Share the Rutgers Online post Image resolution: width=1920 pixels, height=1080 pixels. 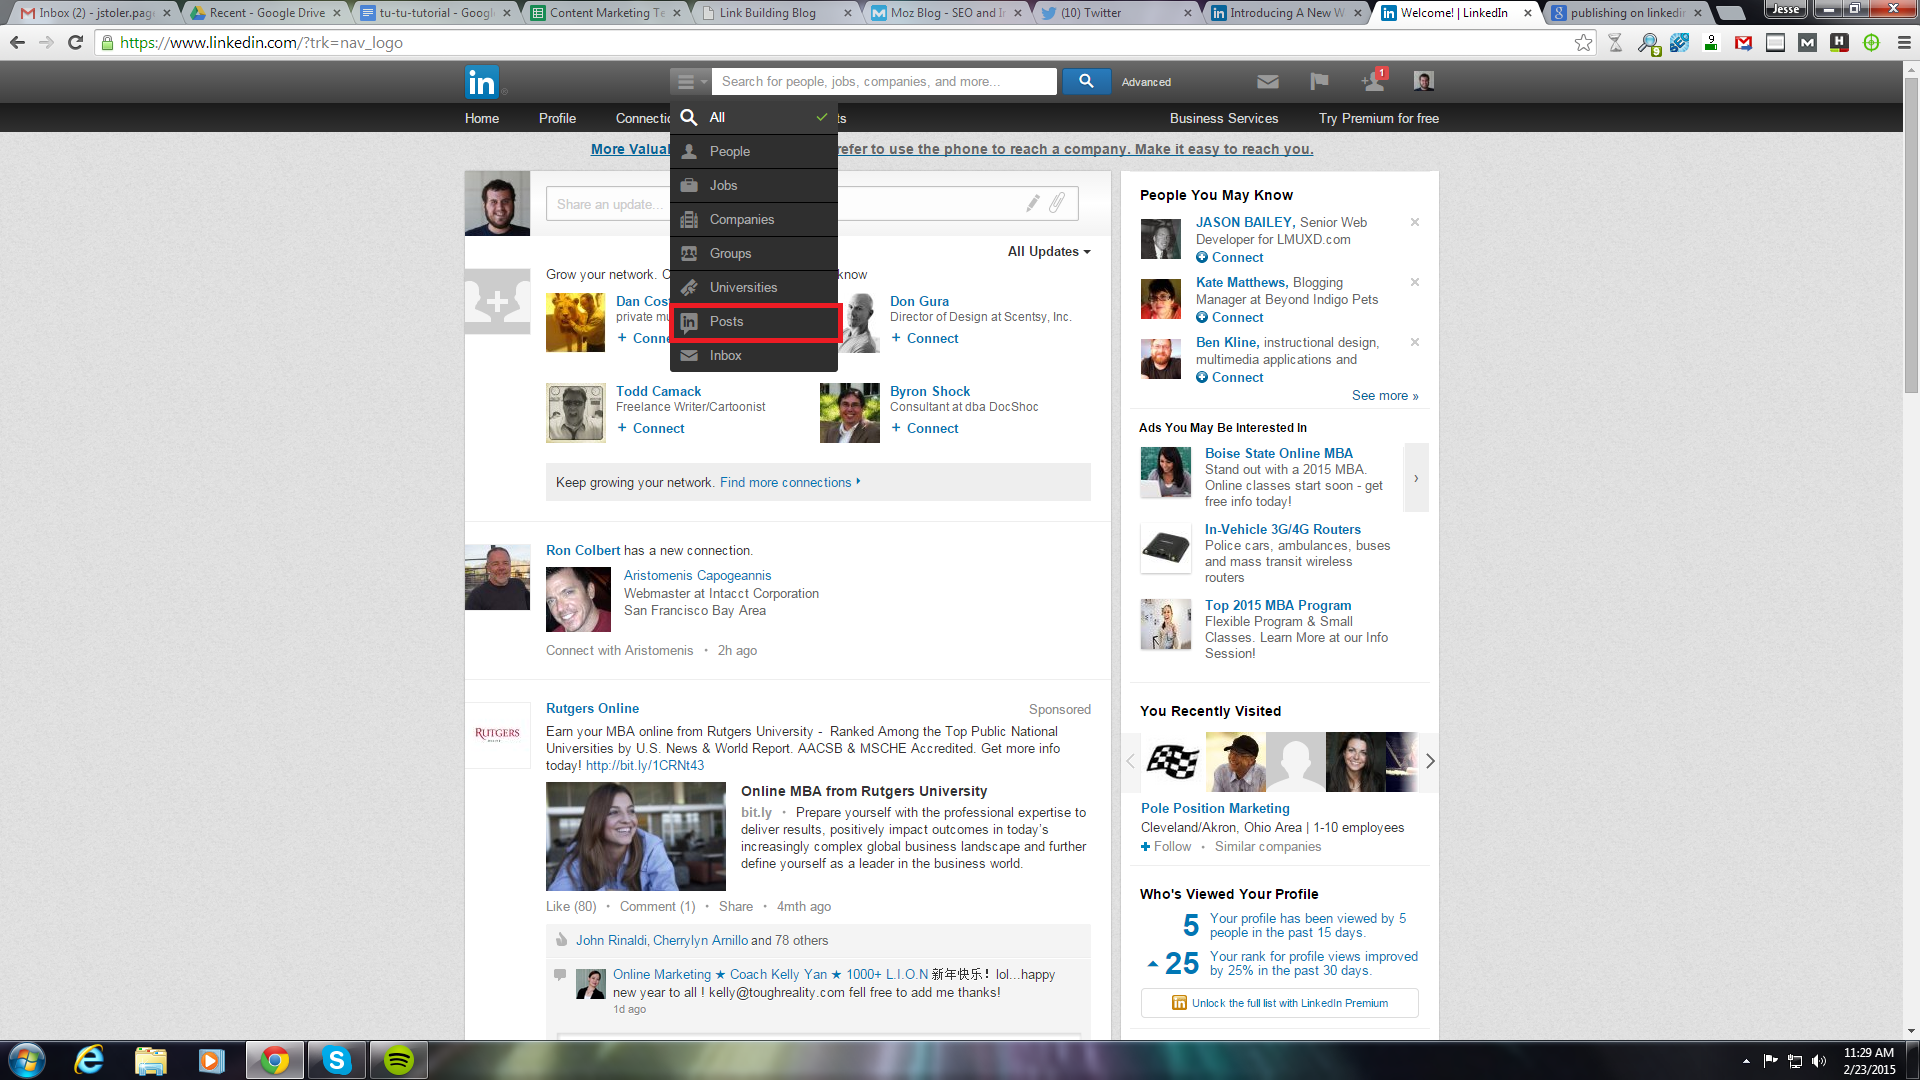[735, 906]
